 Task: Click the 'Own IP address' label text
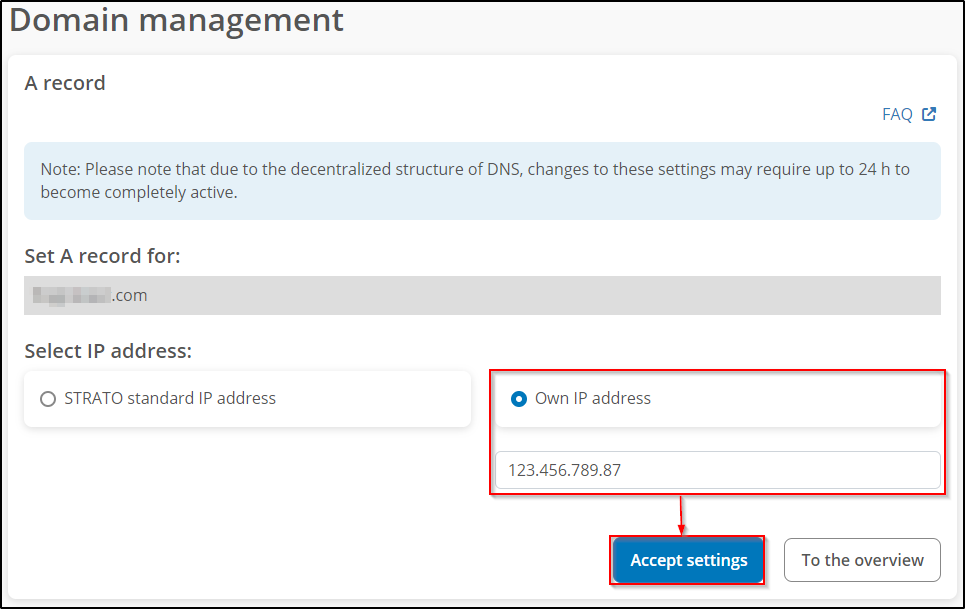click(593, 398)
